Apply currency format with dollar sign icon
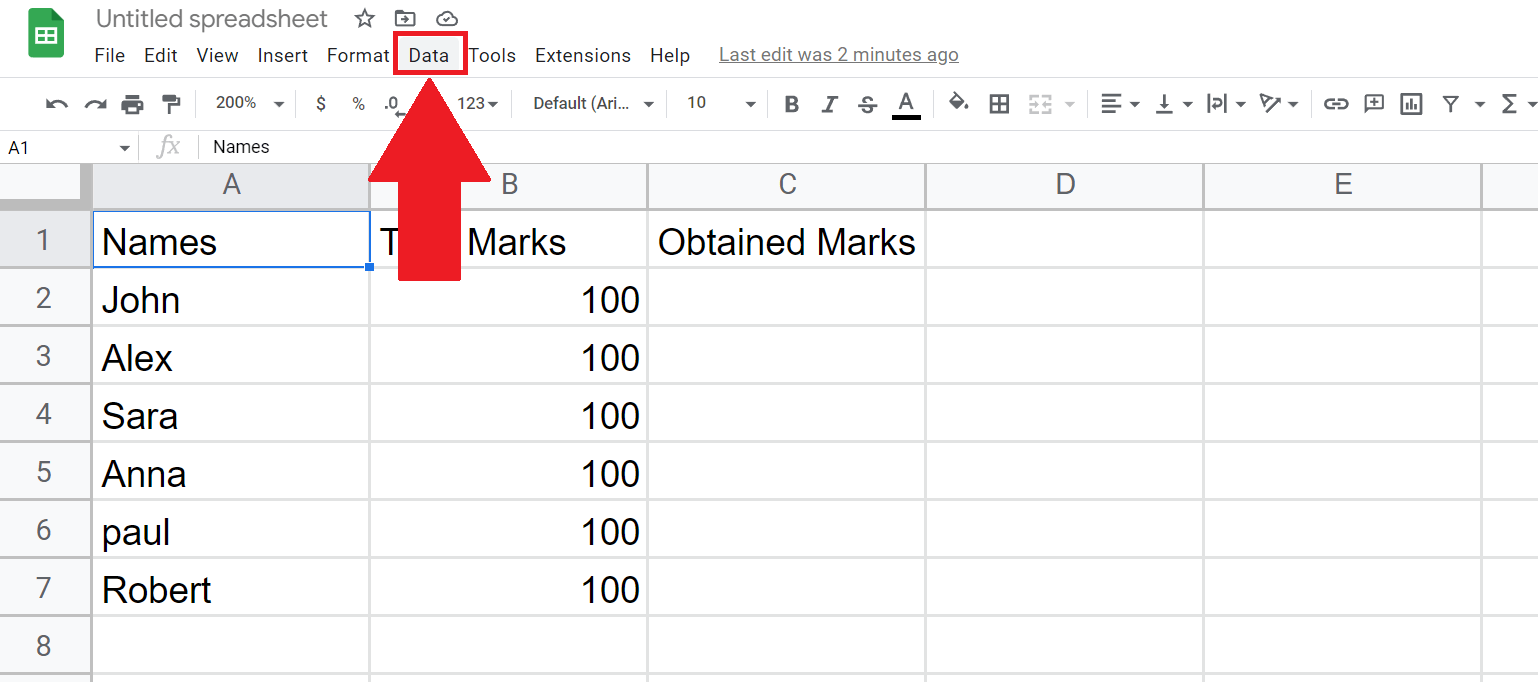 tap(319, 103)
